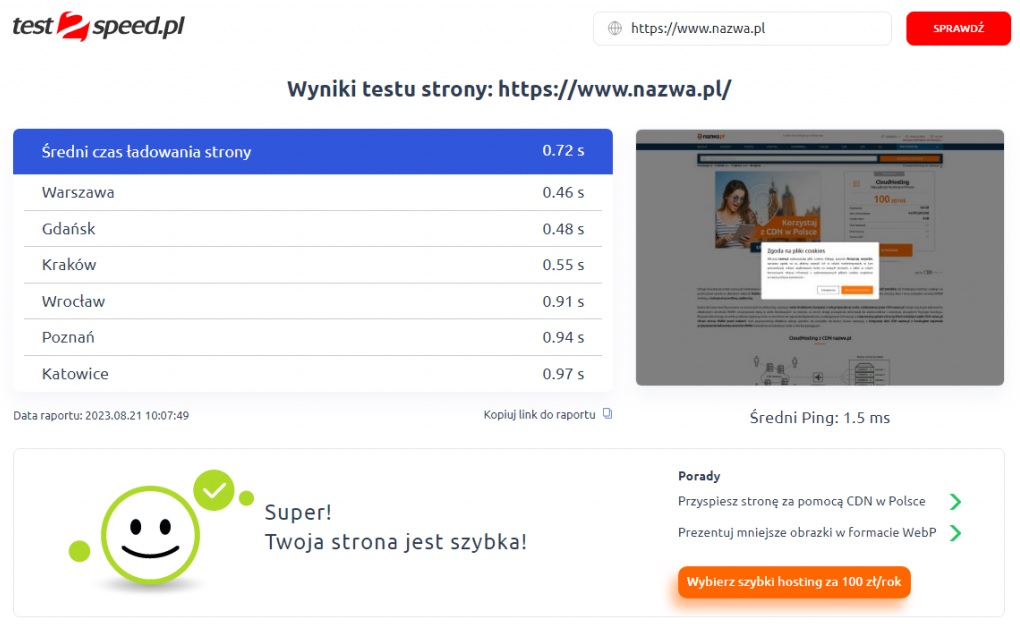This screenshot has height=624, width=1020.
Task: Click green chevron next to CDN tip
Action: pos(955,502)
